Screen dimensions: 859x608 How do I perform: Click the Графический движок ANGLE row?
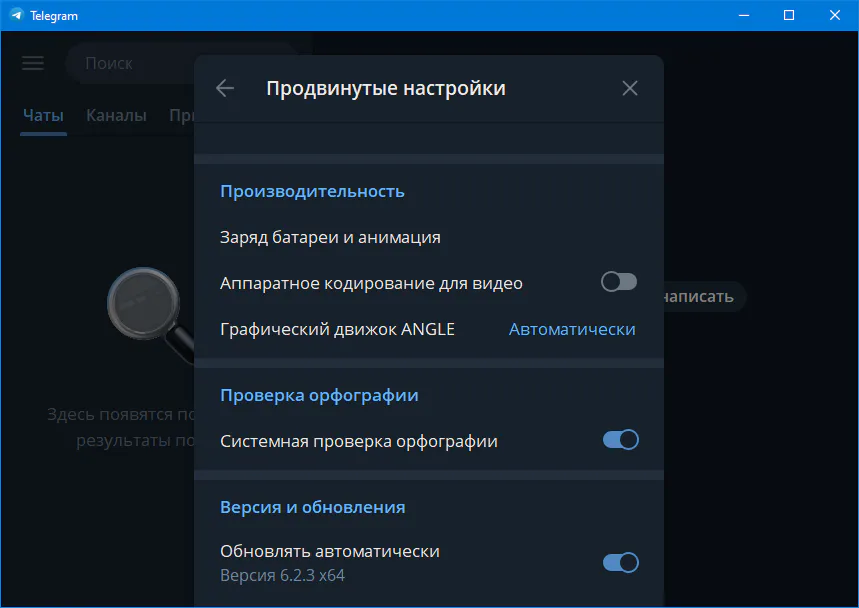pos(337,329)
